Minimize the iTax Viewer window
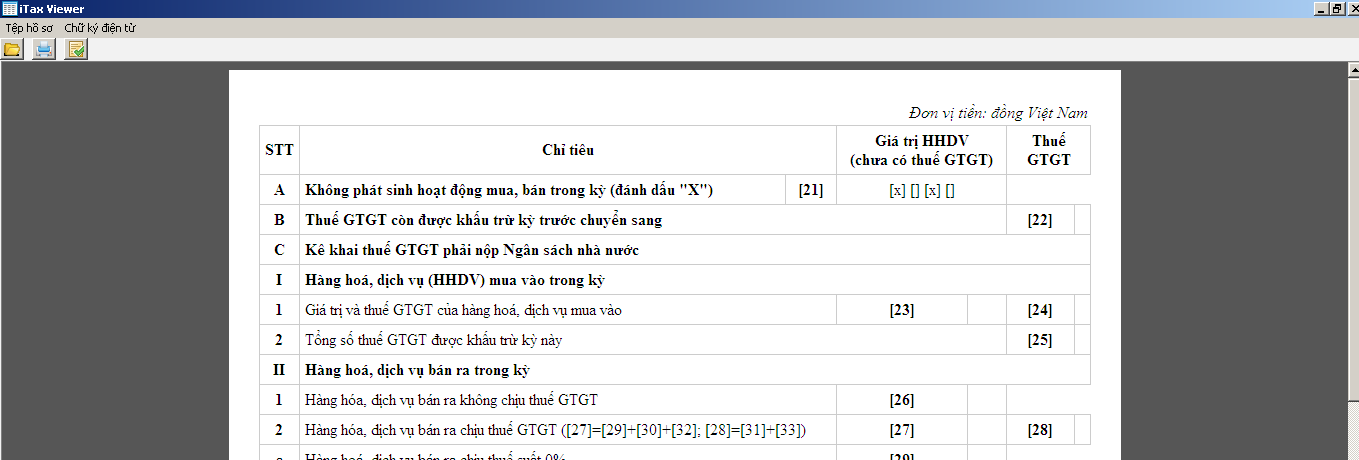This screenshot has width=1359, height=460. (1322, 9)
